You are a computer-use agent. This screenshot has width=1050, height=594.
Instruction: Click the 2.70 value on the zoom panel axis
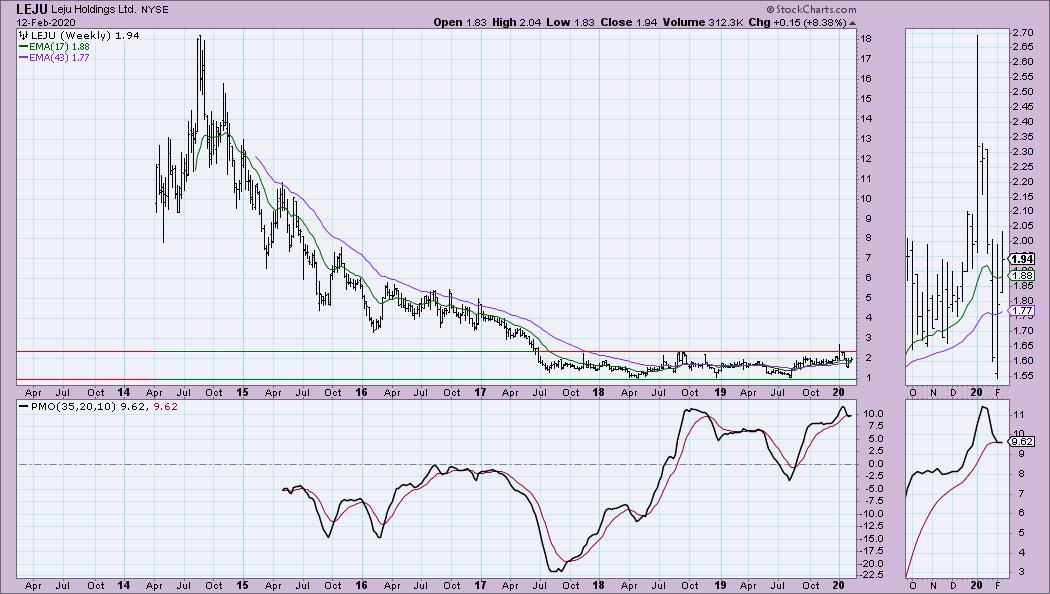(1022, 33)
